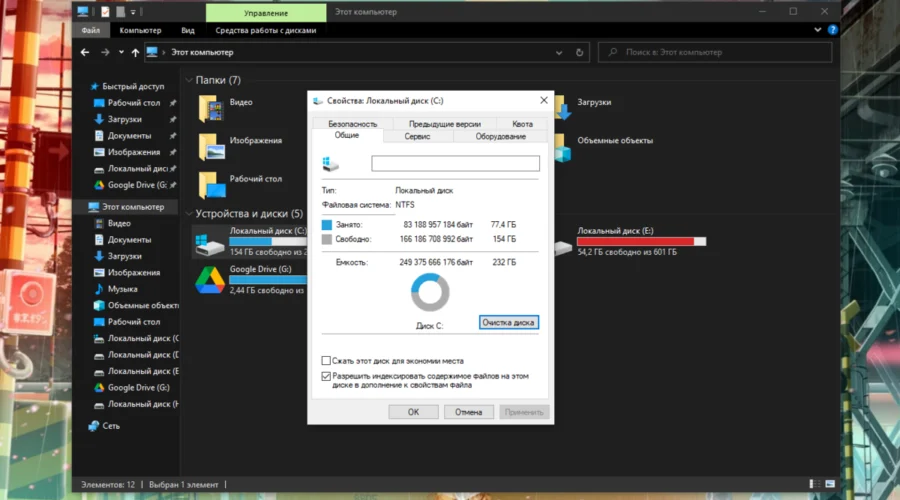The height and width of the screenshot is (500, 900).
Task: Open the recent locations dropdown arrow
Action: pos(120,52)
